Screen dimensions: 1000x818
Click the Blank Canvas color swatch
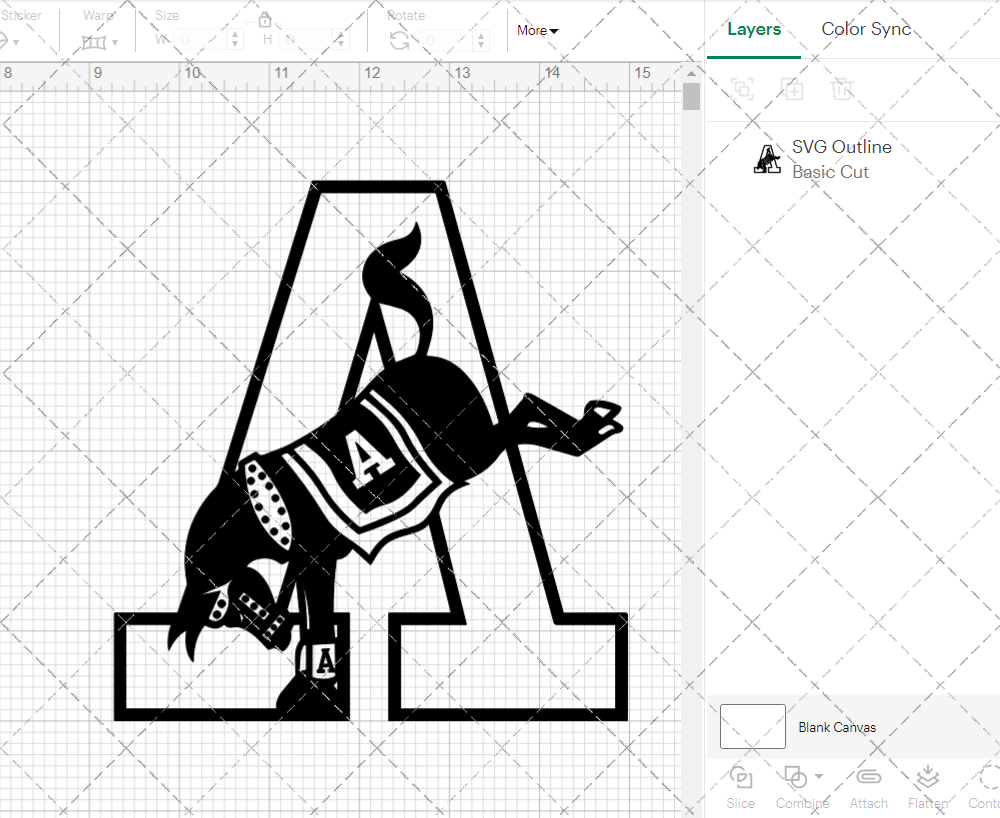[x=752, y=727]
